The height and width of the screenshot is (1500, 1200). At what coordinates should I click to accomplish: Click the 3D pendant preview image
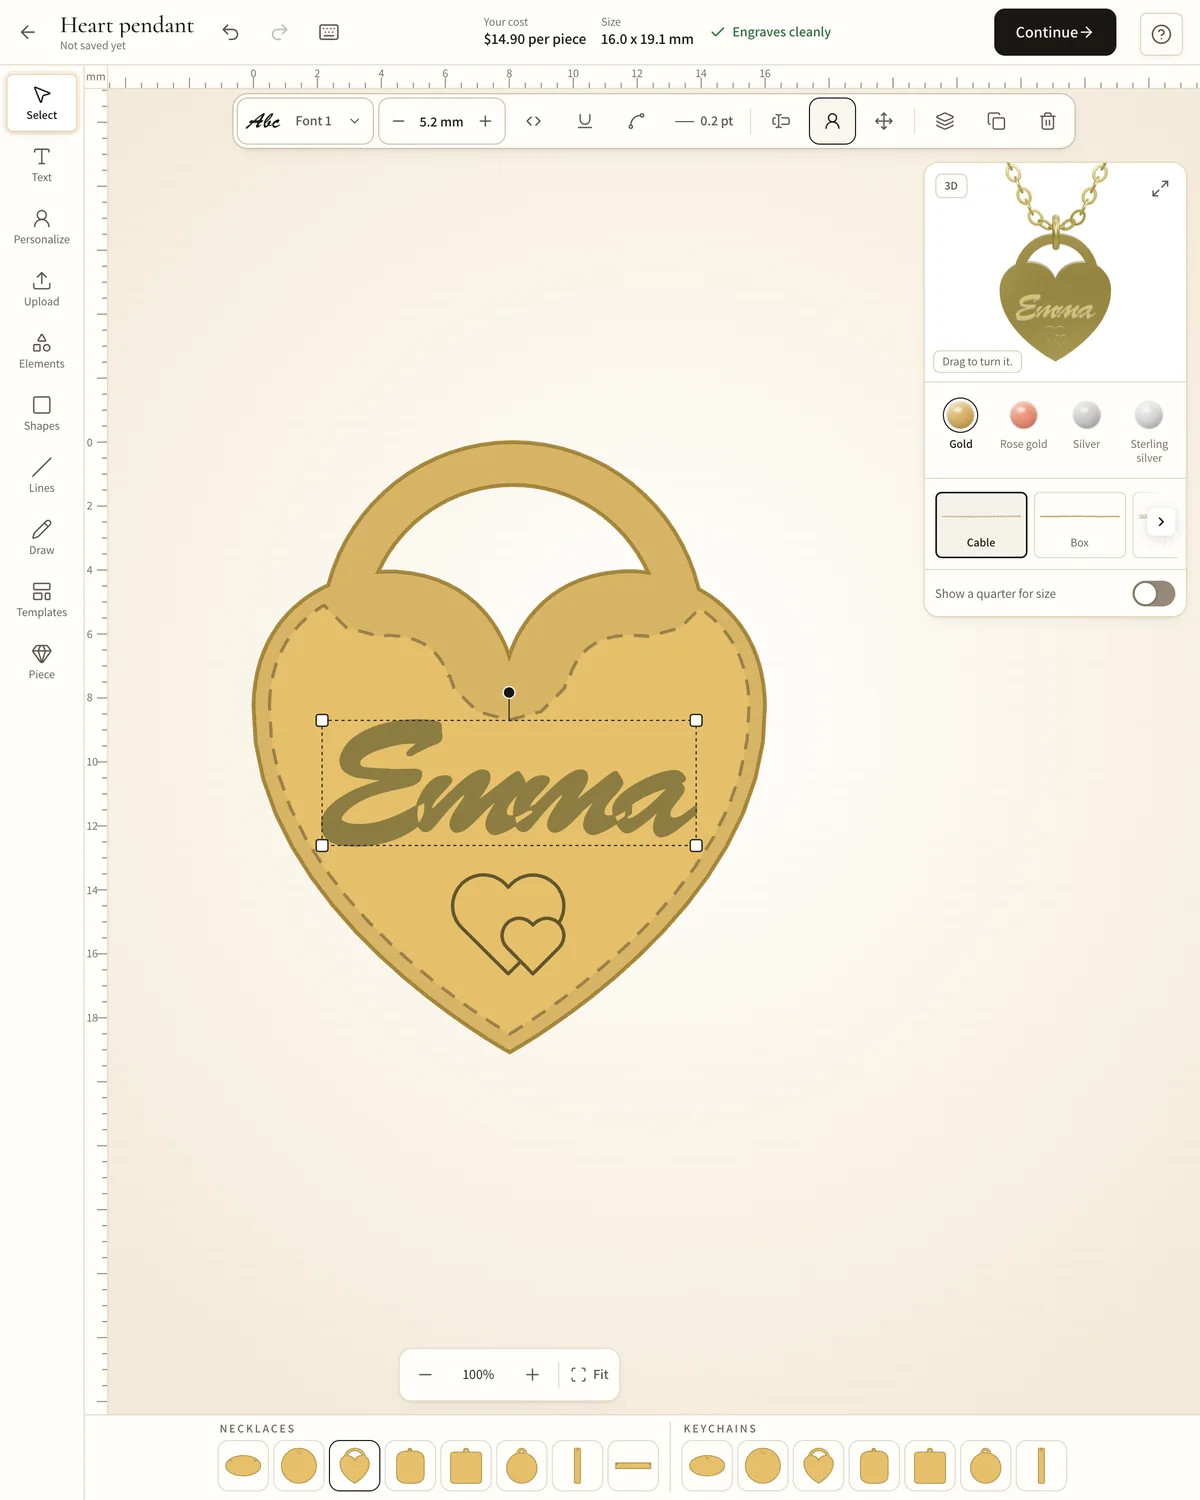click(x=1055, y=272)
